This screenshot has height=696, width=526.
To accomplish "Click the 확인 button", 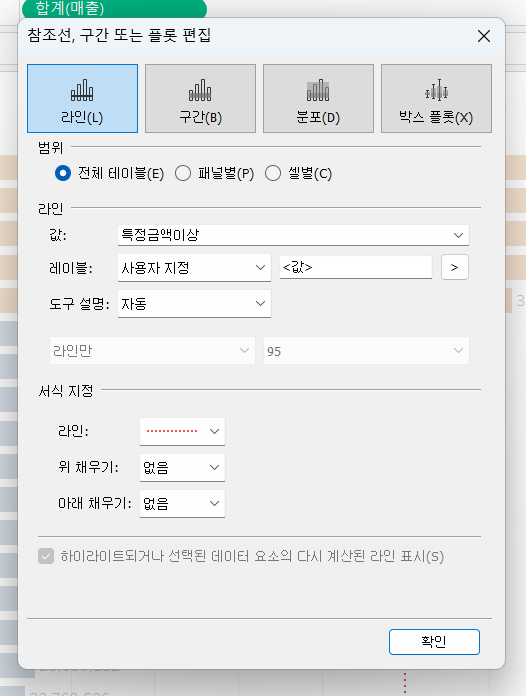I will click(x=434, y=641).
